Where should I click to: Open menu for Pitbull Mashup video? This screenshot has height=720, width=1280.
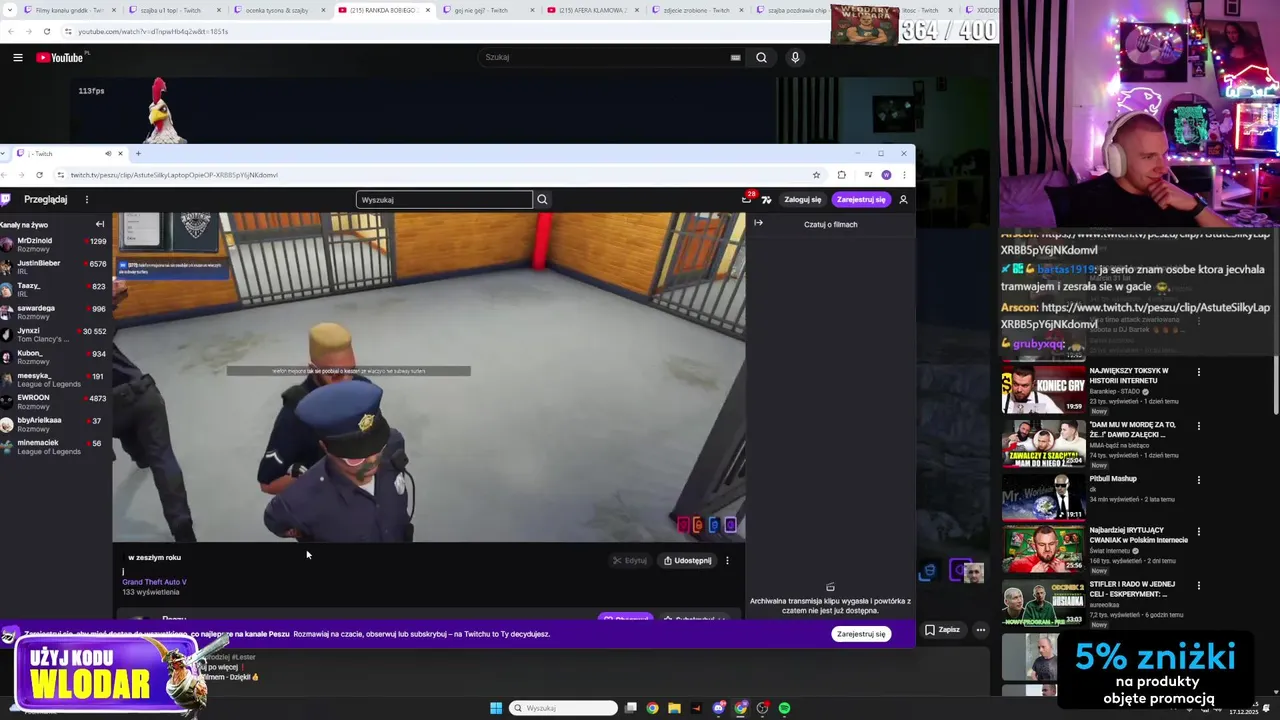pyautogui.click(x=1198, y=480)
